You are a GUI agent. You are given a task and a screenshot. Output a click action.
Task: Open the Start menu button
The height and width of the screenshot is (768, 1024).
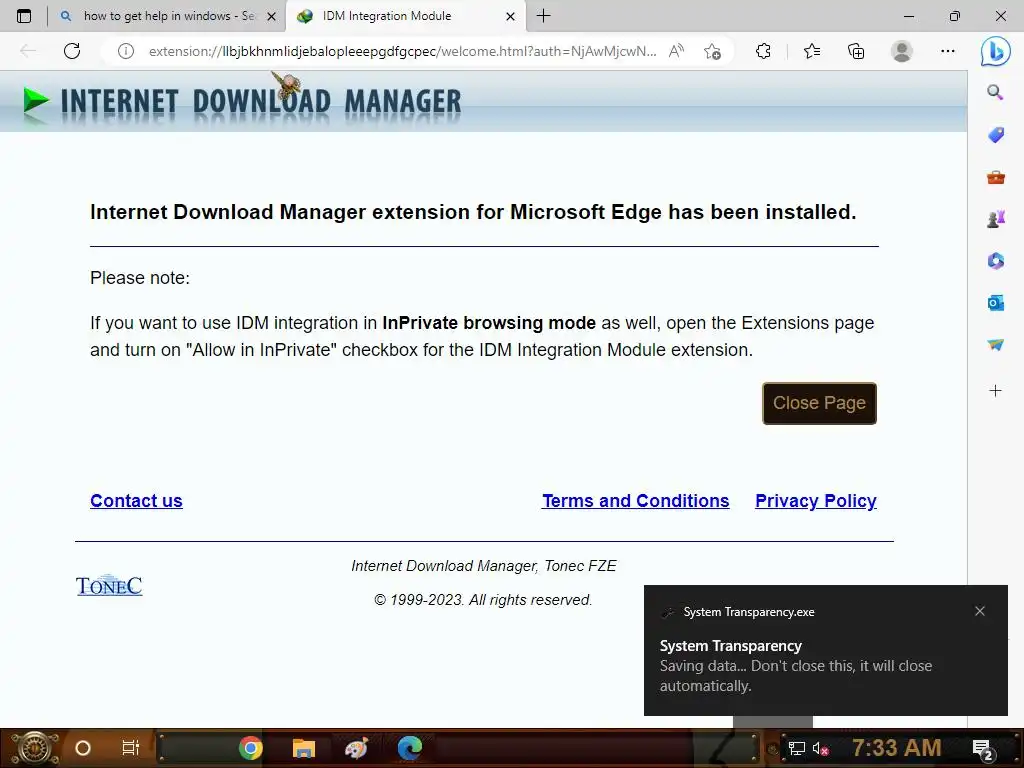(34, 748)
